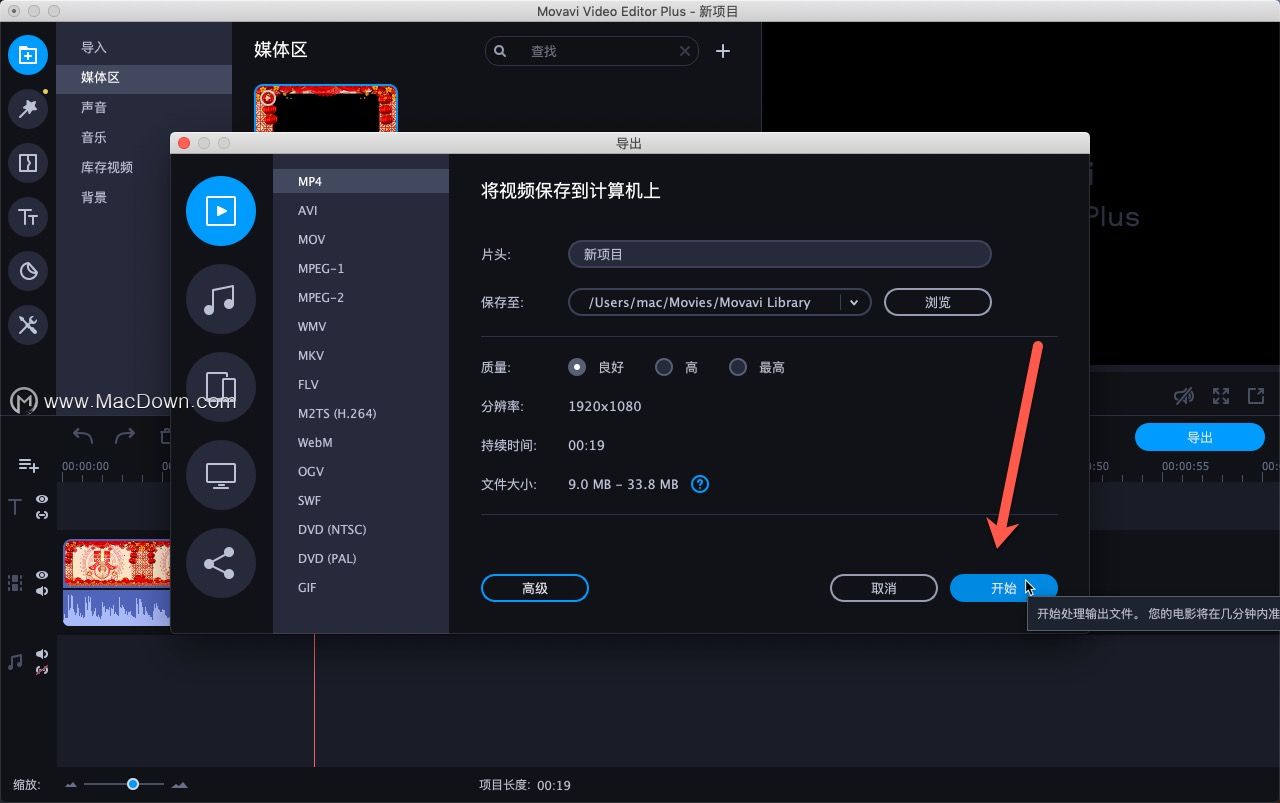The height and width of the screenshot is (803, 1280).
Task: Select 良好 quality radio button
Action: (577, 367)
